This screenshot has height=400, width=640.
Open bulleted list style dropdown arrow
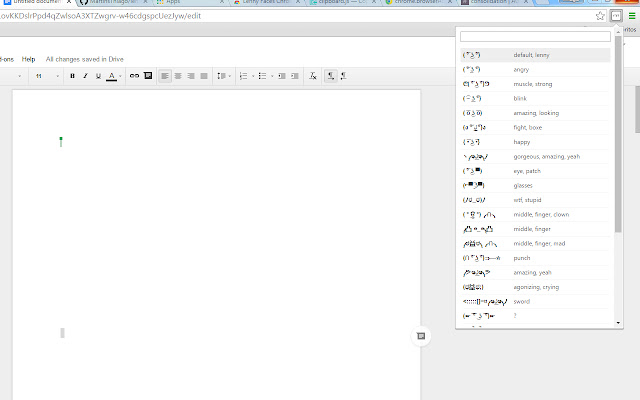(272, 76)
